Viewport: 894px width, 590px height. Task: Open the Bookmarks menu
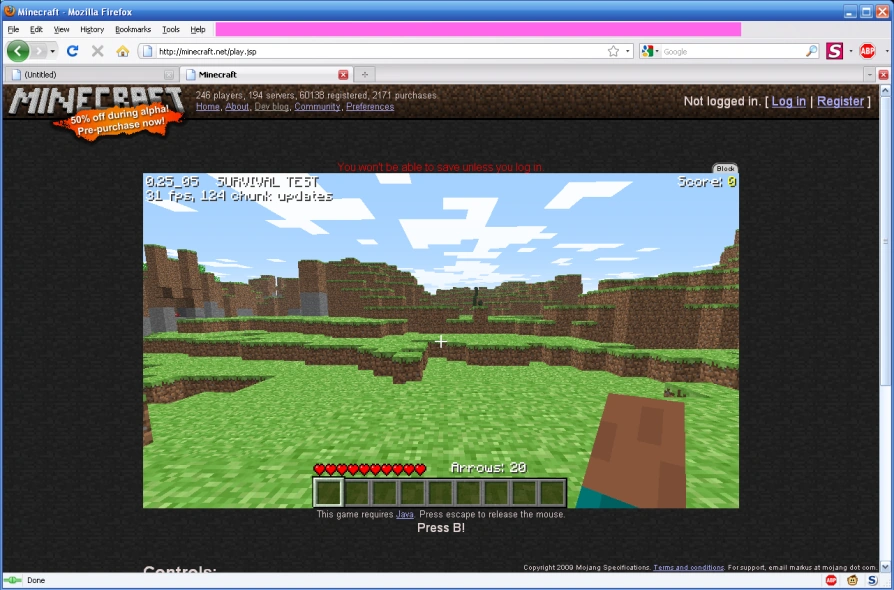click(133, 30)
